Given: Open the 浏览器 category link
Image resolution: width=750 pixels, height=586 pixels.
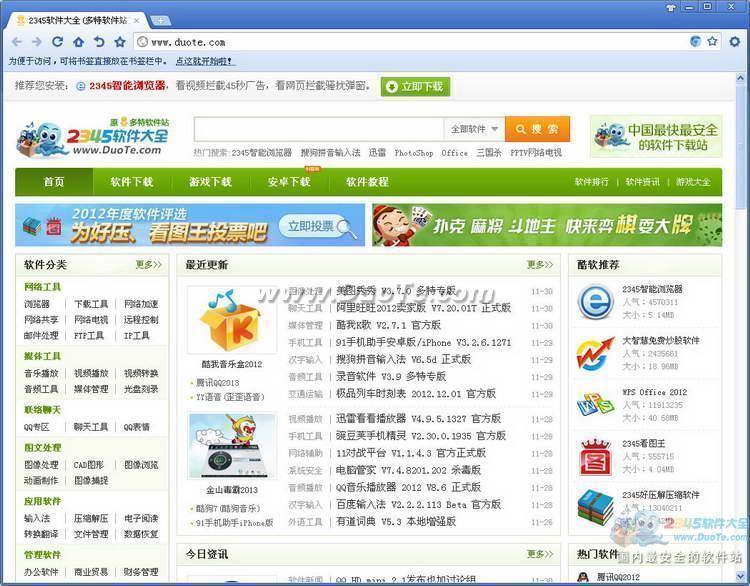Looking at the screenshot, I should [37, 304].
